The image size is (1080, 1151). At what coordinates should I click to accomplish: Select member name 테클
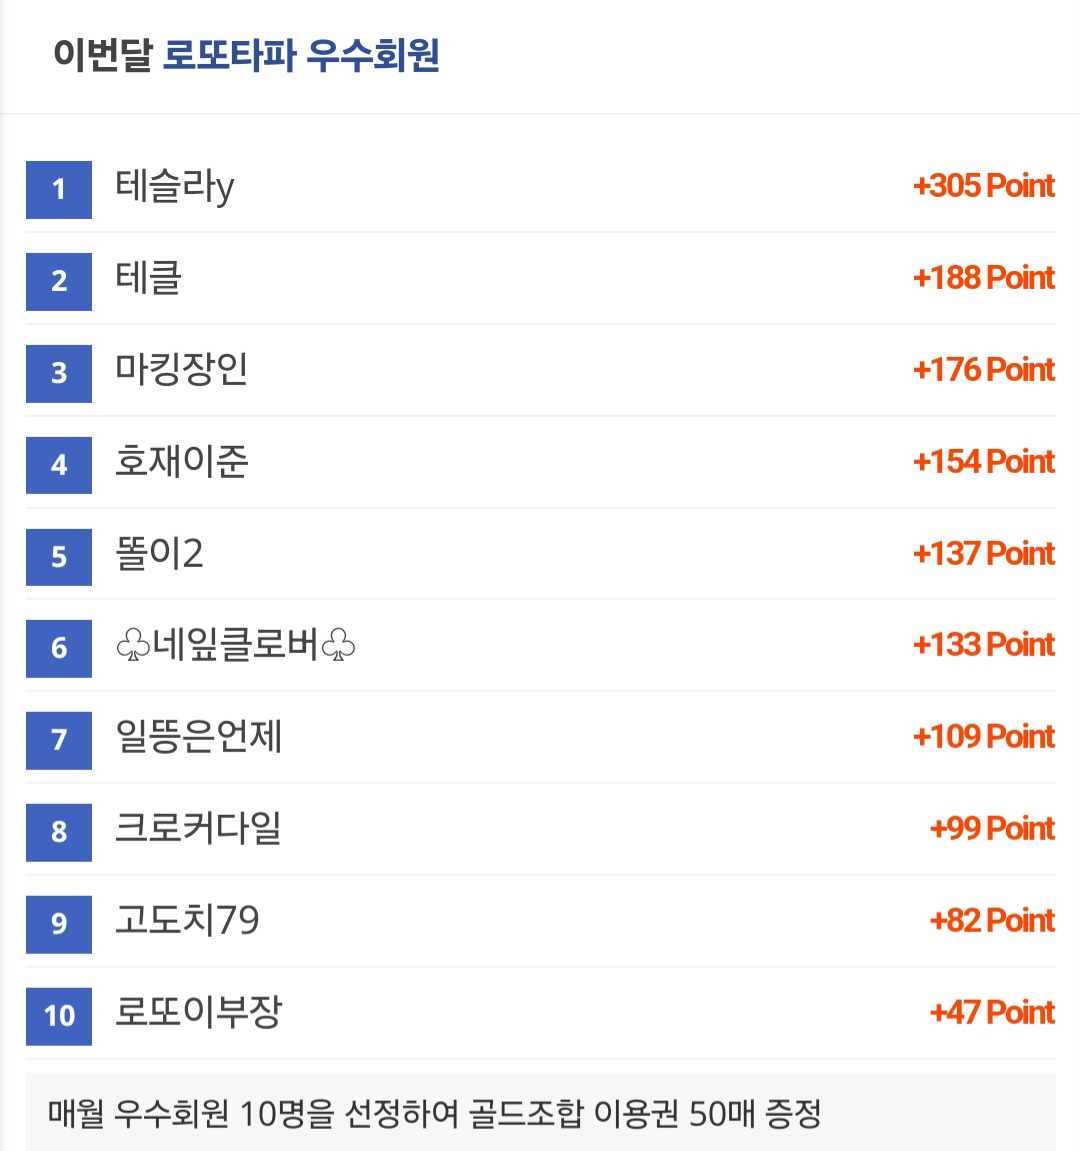tap(148, 278)
